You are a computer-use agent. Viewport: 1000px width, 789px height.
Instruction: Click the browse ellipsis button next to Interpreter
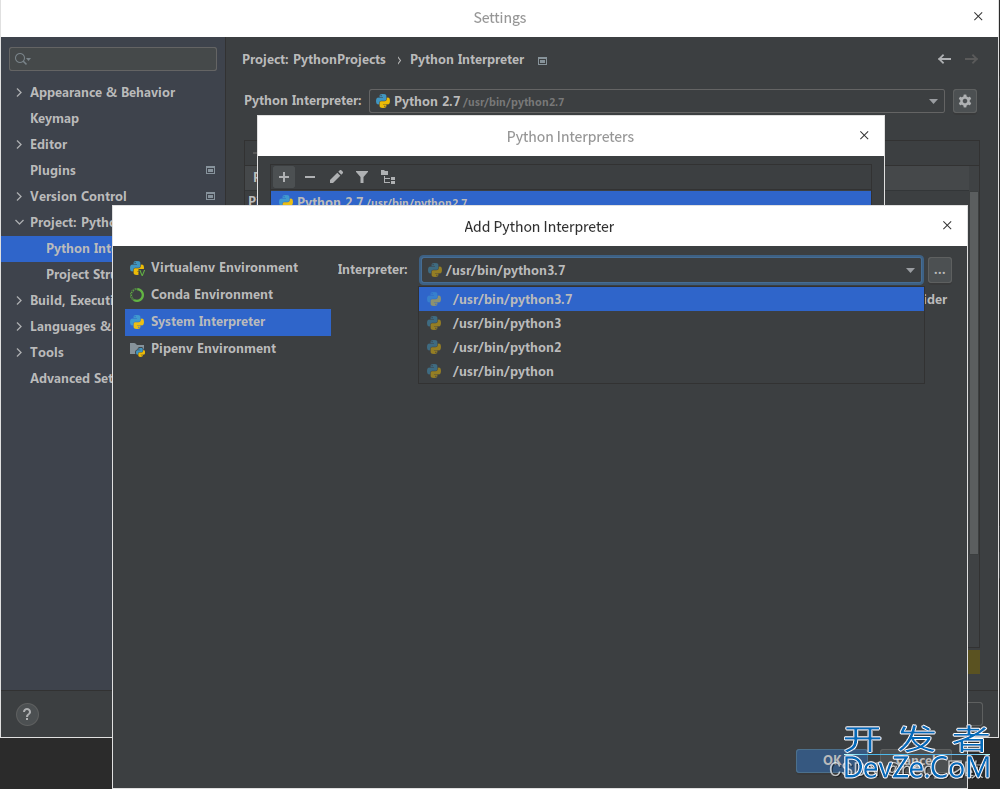click(939, 270)
